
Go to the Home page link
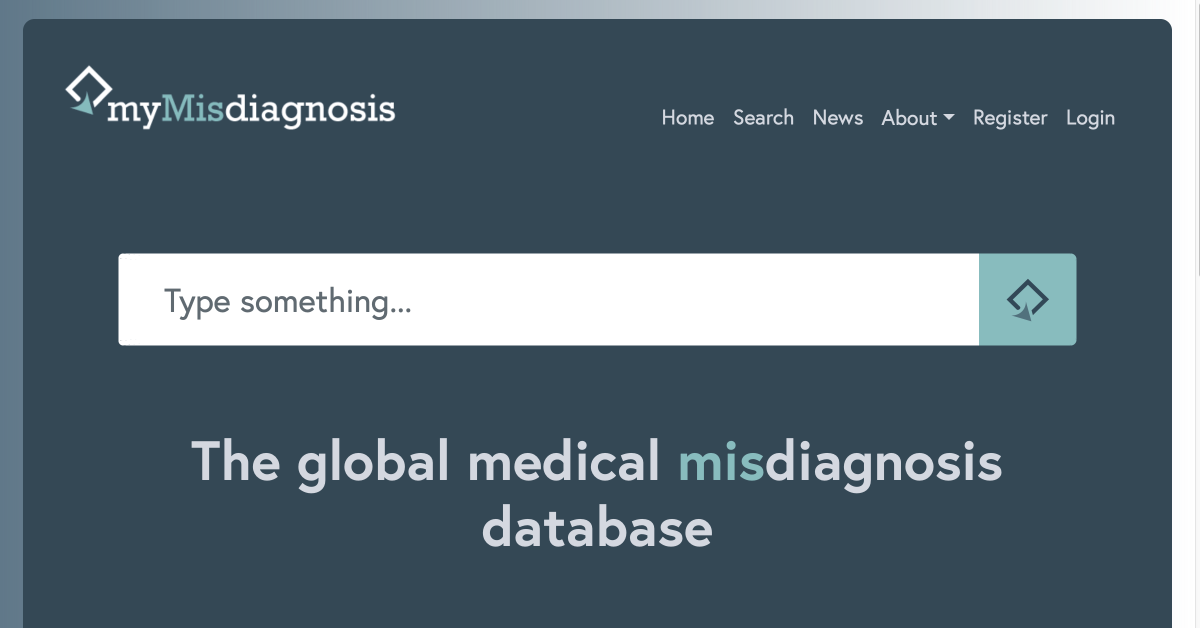pos(688,118)
